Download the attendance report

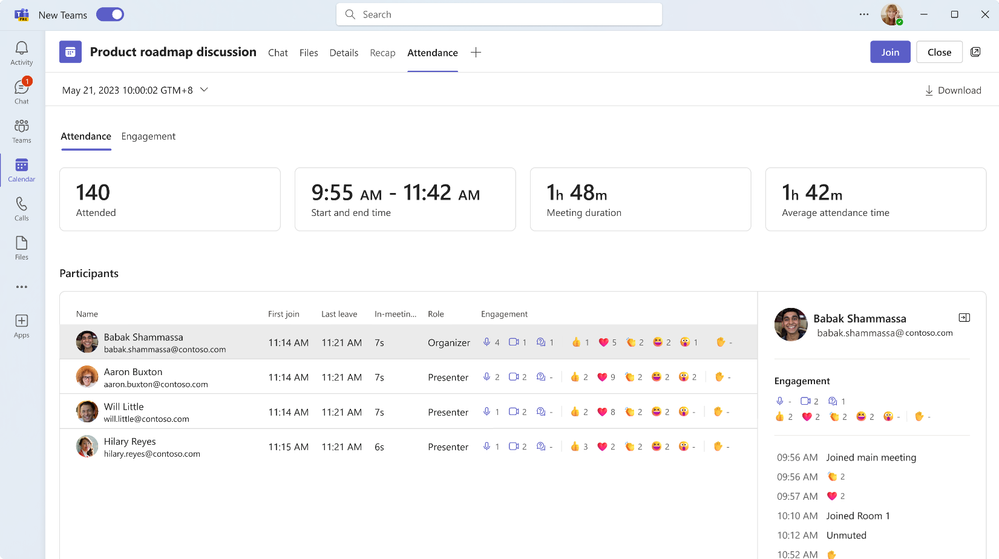coord(952,91)
